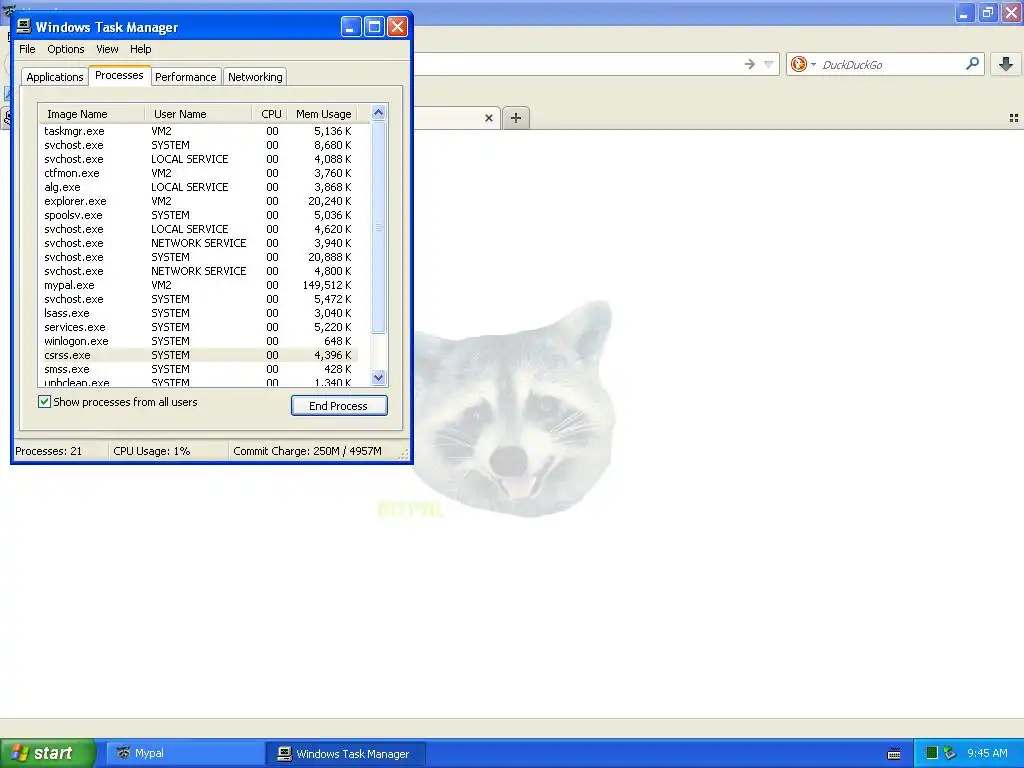The height and width of the screenshot is (768, 1024).
Task: Select svchost.exe using 20,888 K memory
Action: 198,257
